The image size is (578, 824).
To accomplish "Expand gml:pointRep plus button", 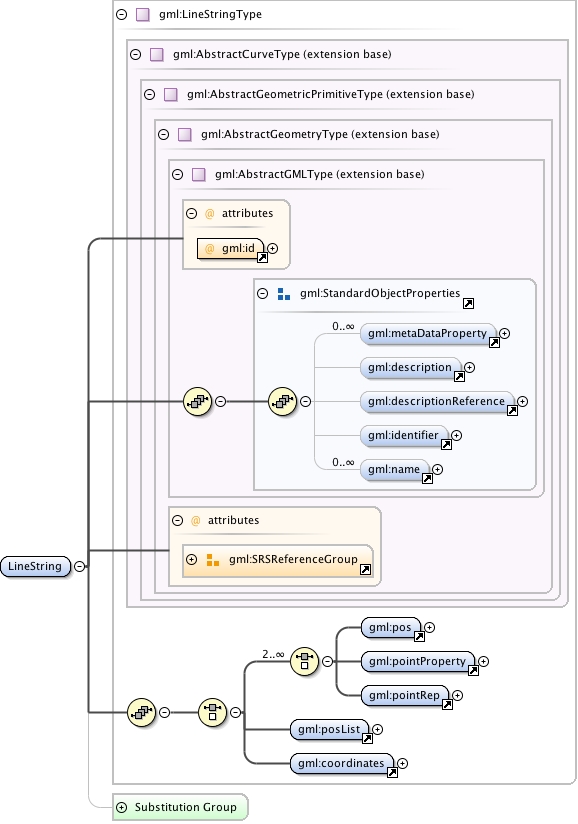I will coord(457,695).
